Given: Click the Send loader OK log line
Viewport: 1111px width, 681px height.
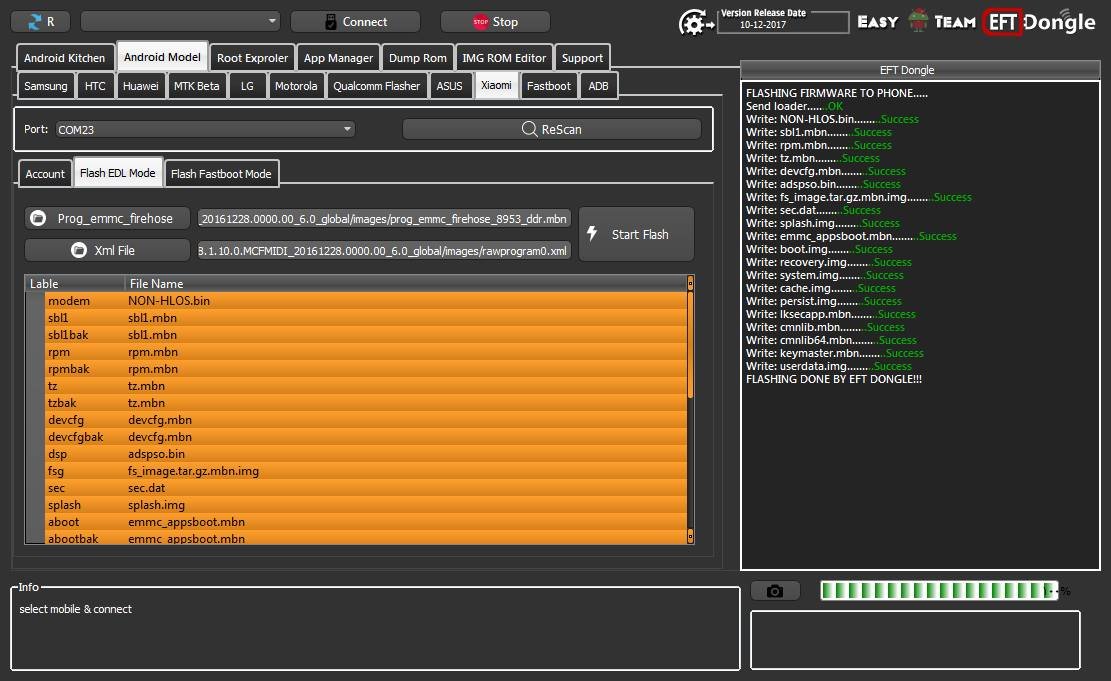Looking at the screenshot, I should point(794,106).
